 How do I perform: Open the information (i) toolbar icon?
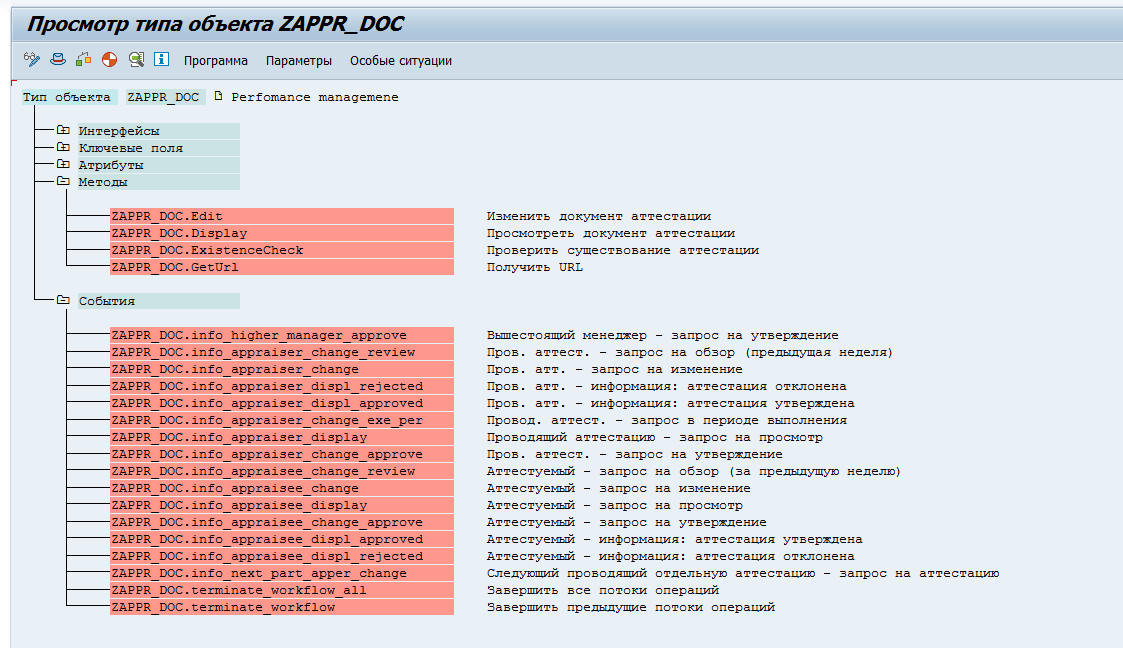pyautogui.click(x=161, y=60)
